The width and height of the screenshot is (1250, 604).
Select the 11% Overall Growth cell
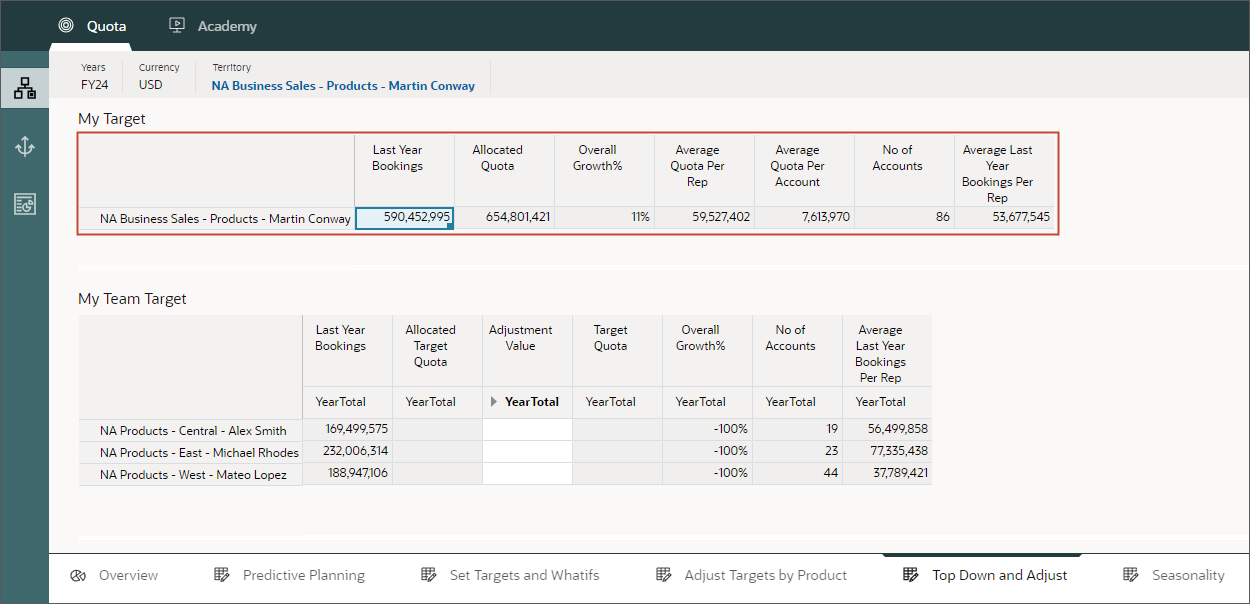click(x=604, y=217)
